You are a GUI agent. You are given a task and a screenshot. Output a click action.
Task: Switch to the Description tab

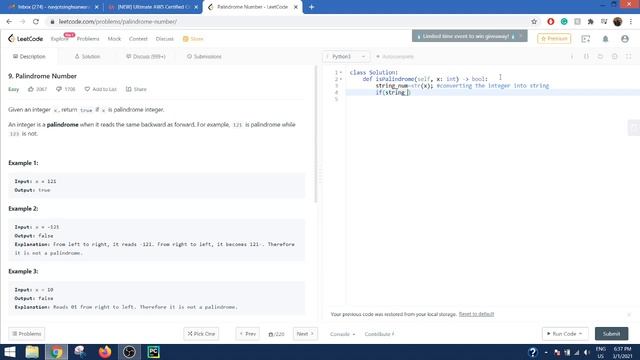coord(29,56)
